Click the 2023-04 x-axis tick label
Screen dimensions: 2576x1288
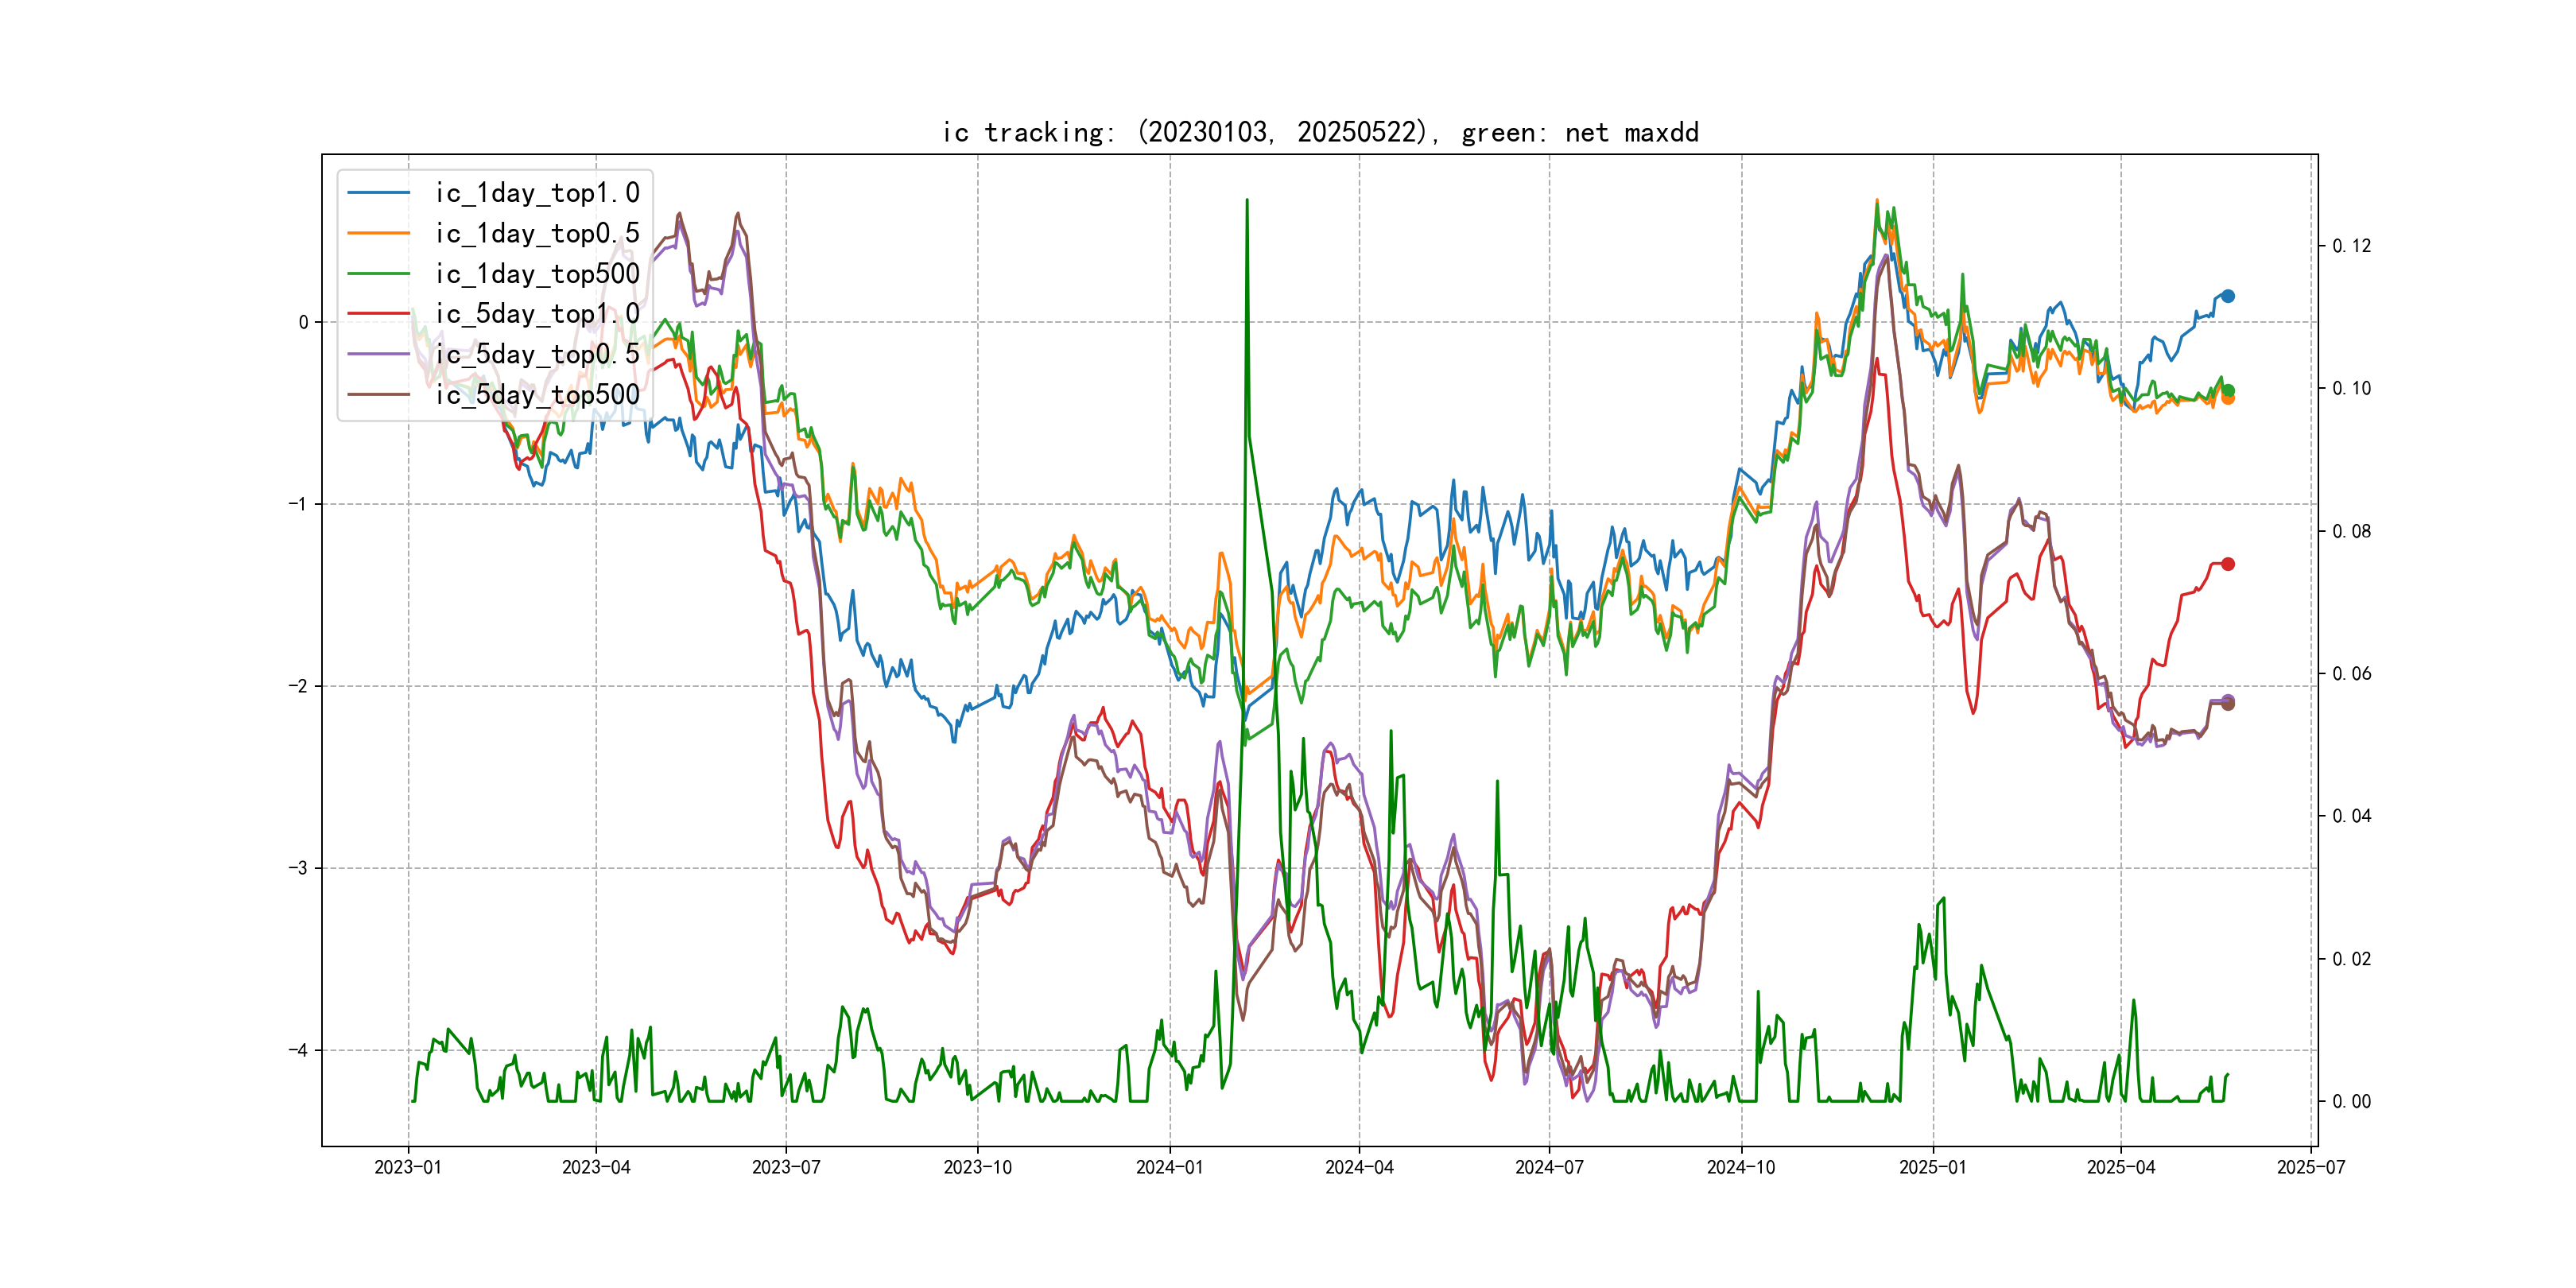[x=596, y=1167]
